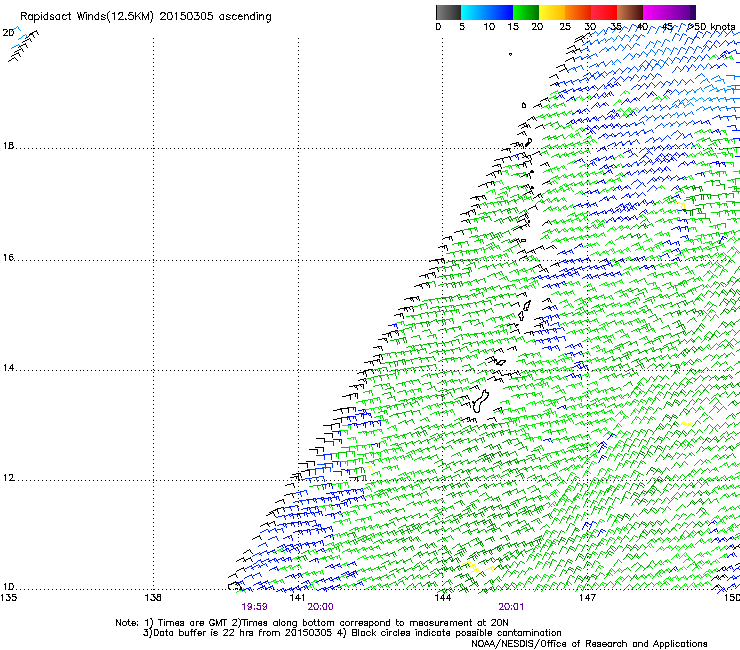740x650 pixels.
Task: Select the 20:00 swath time marker
Action: [320, 607]
